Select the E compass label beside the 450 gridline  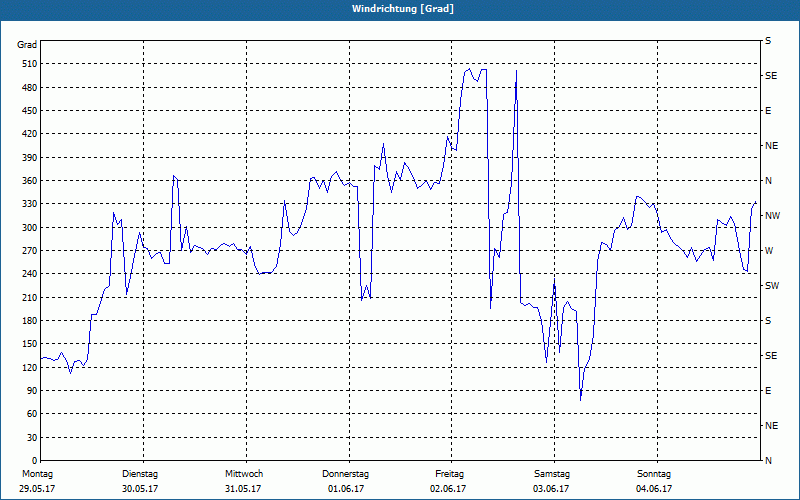[x=768, y=111]
